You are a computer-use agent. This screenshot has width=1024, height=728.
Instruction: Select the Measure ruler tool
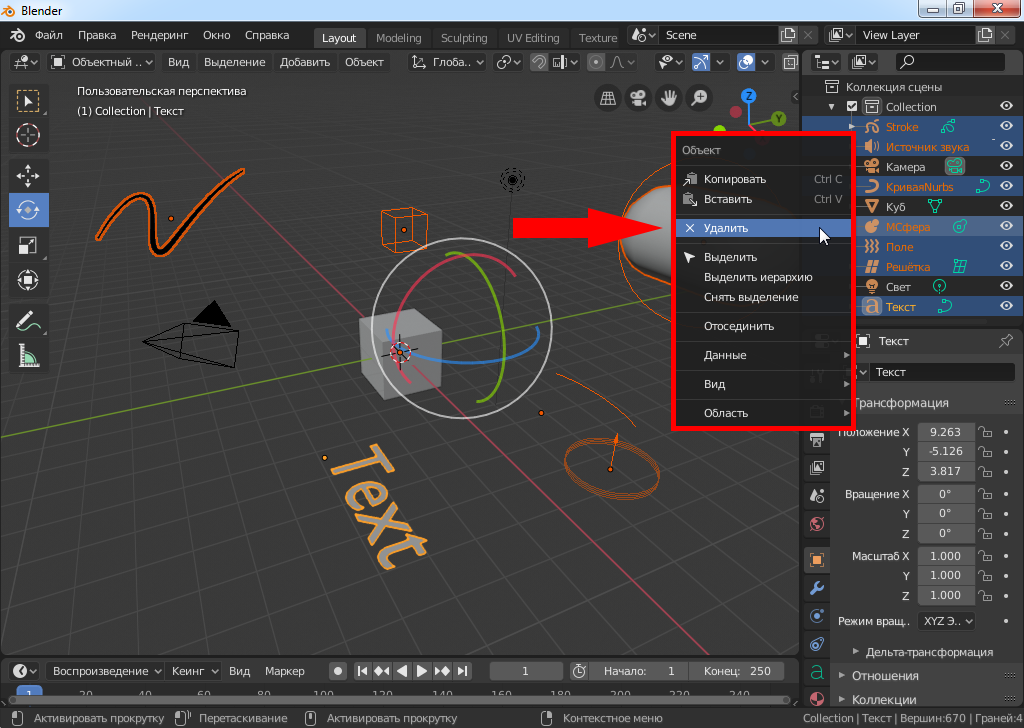[x=28, y=355]
